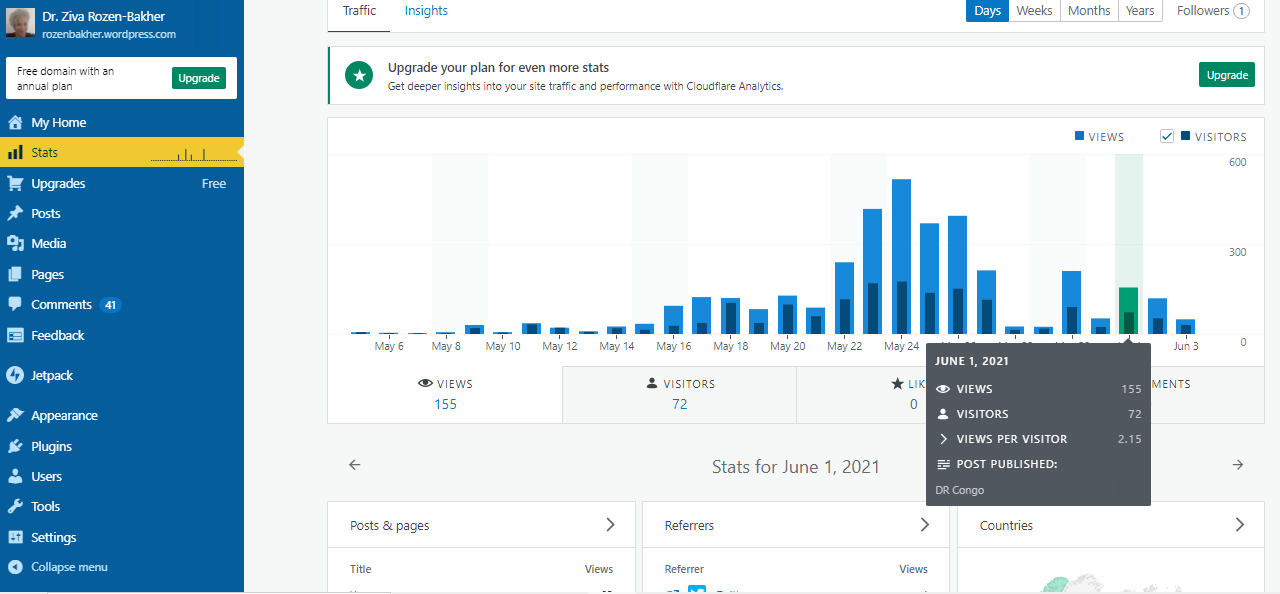Click the Plugins plug icon
The height and width of the screenshot is (594, 1280).
tap(15, 446)
